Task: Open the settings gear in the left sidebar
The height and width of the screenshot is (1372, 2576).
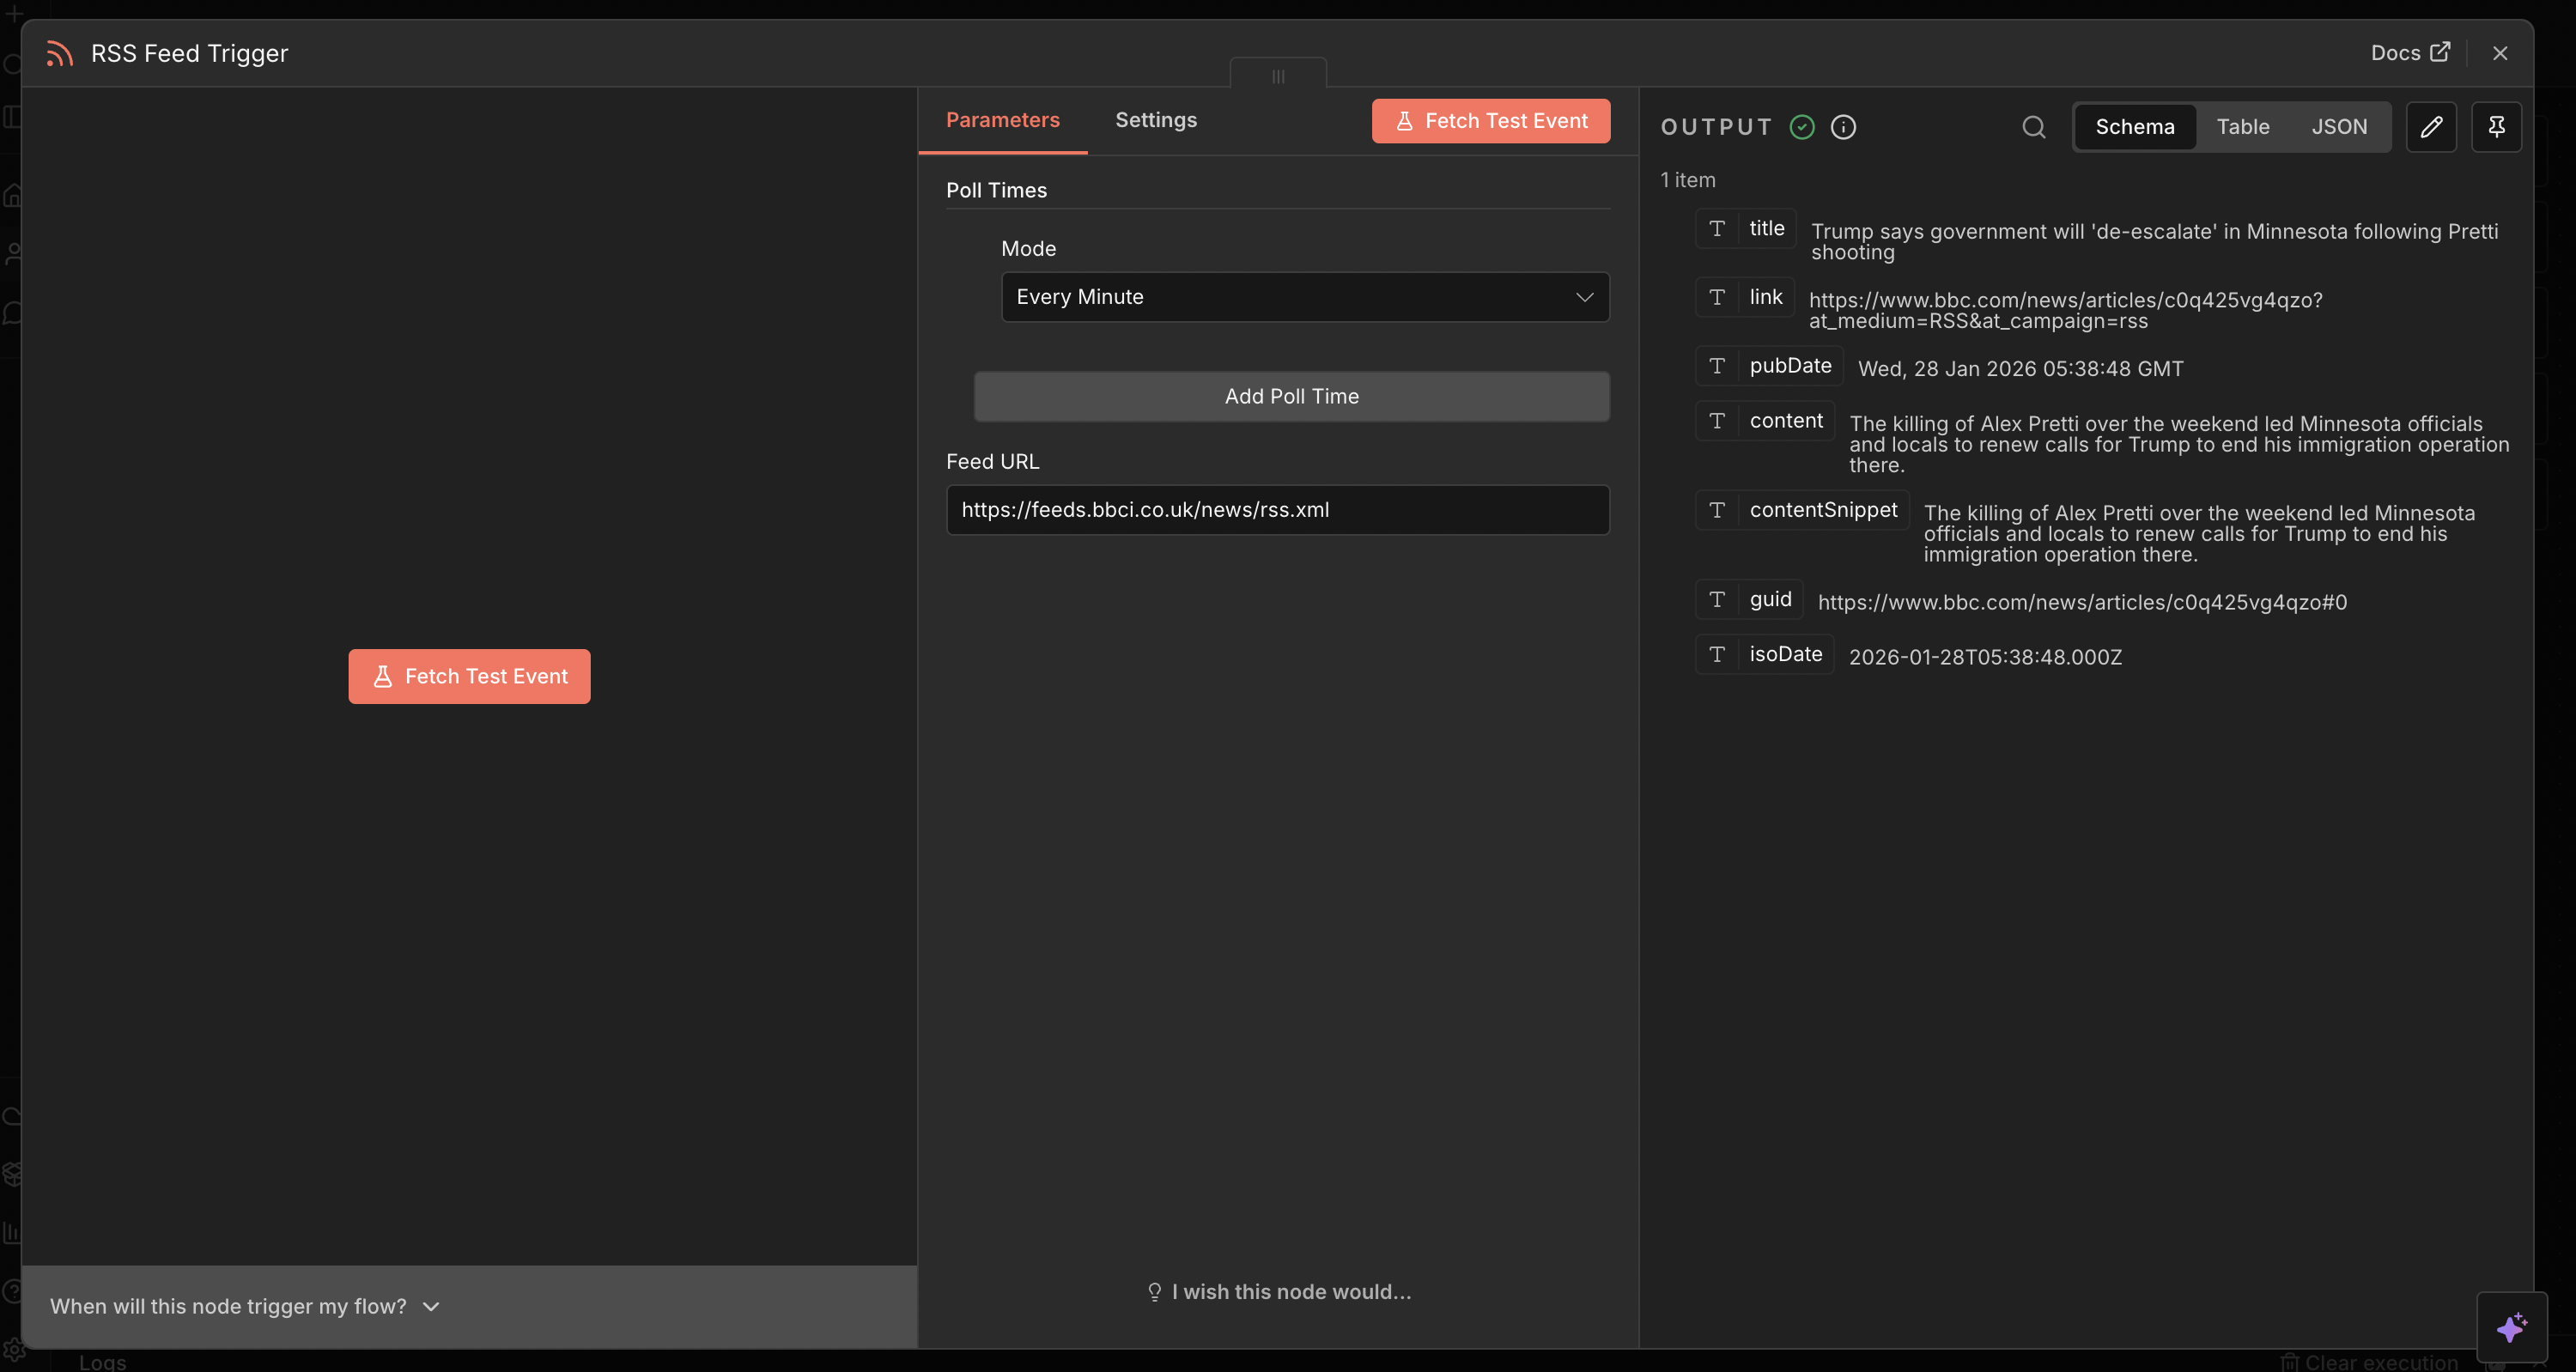Action: point(14,1348)
